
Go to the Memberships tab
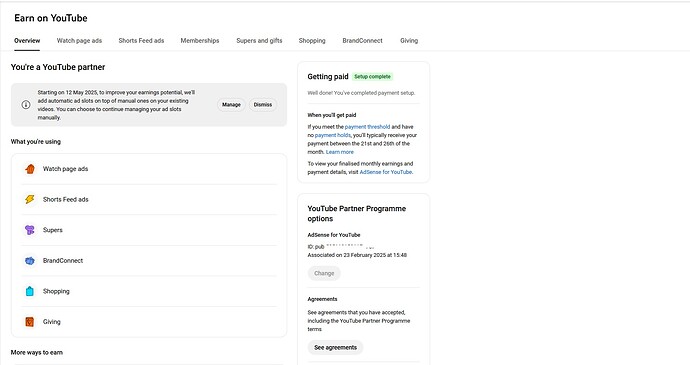tap(200, 41)
